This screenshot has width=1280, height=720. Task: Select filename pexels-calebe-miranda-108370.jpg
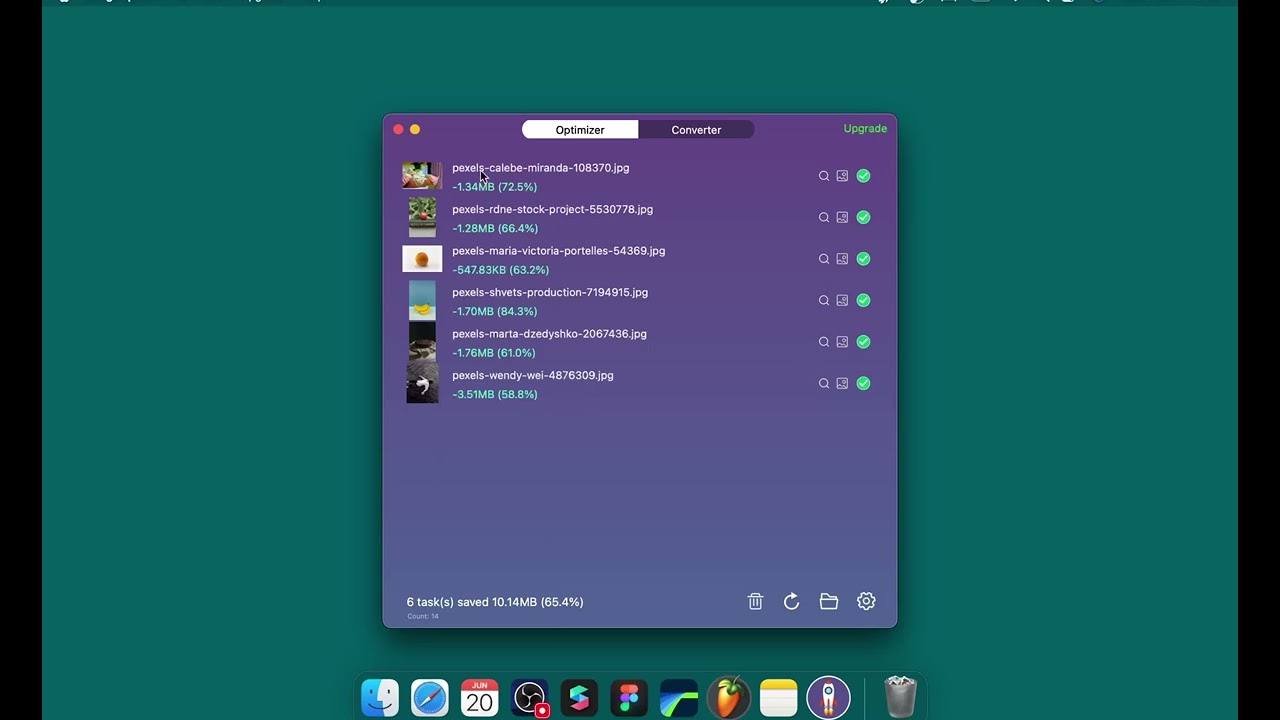click(540, 168)
